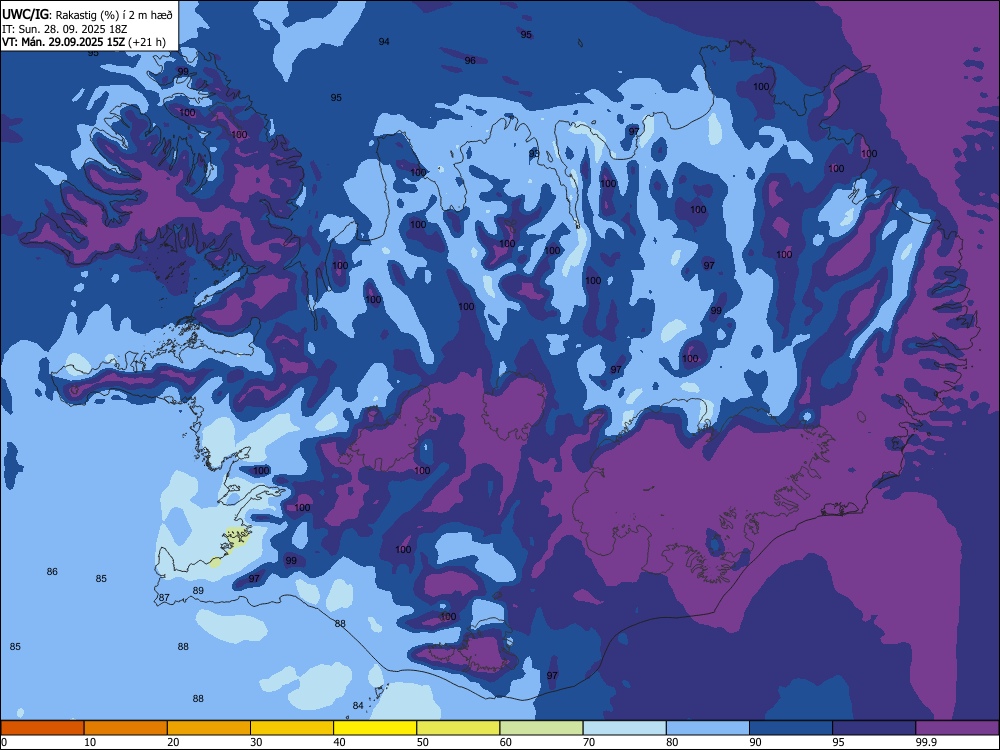
Task: Pick the pale green 60–70 legend swatch
Action: pyautogui.click(x=541, y=728)
